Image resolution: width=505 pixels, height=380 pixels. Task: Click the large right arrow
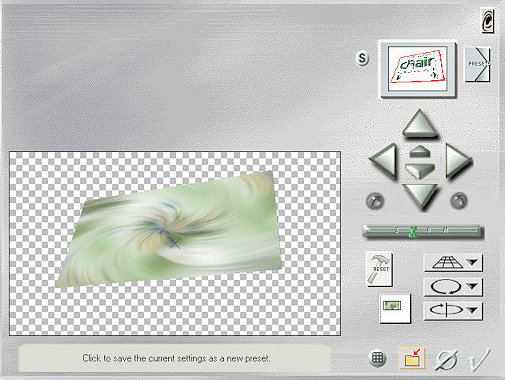[x=458, y=162]
